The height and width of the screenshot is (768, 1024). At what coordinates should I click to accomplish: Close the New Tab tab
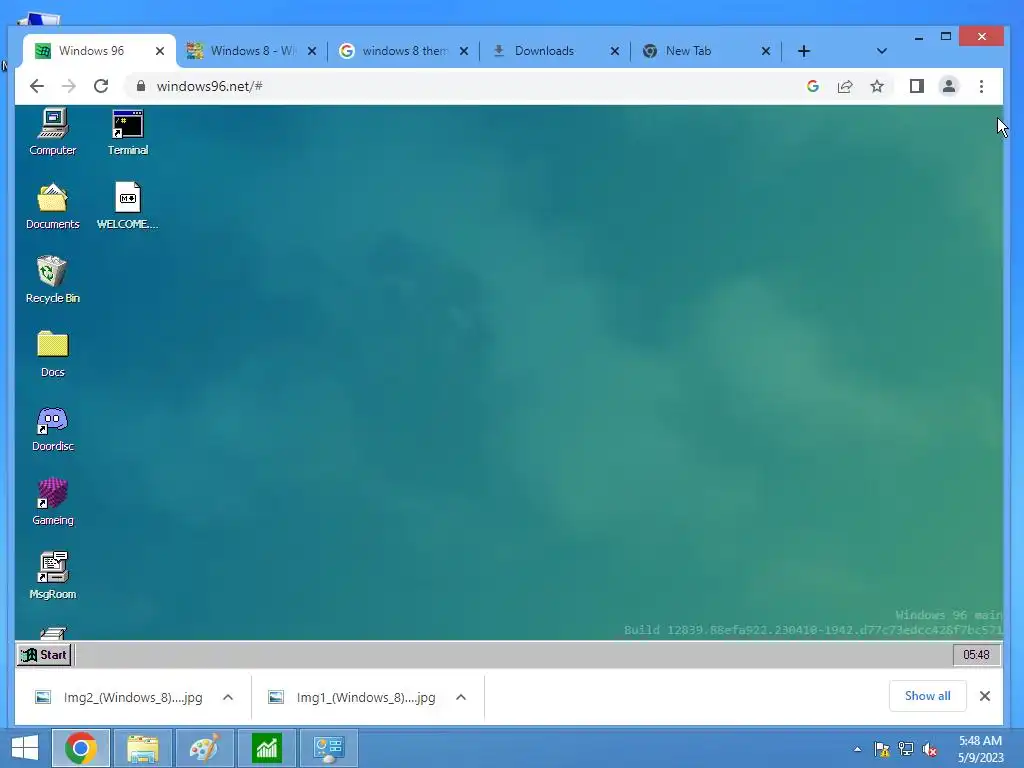(766, 51)
